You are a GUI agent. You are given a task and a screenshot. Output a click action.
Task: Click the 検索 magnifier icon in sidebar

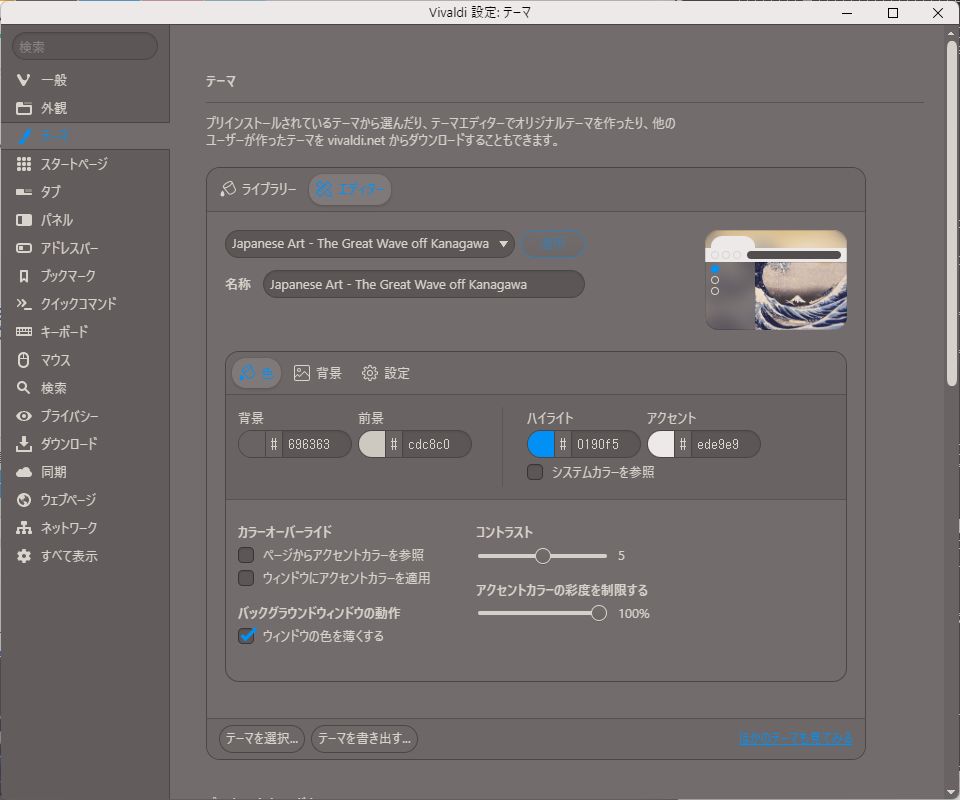(23, 388)
